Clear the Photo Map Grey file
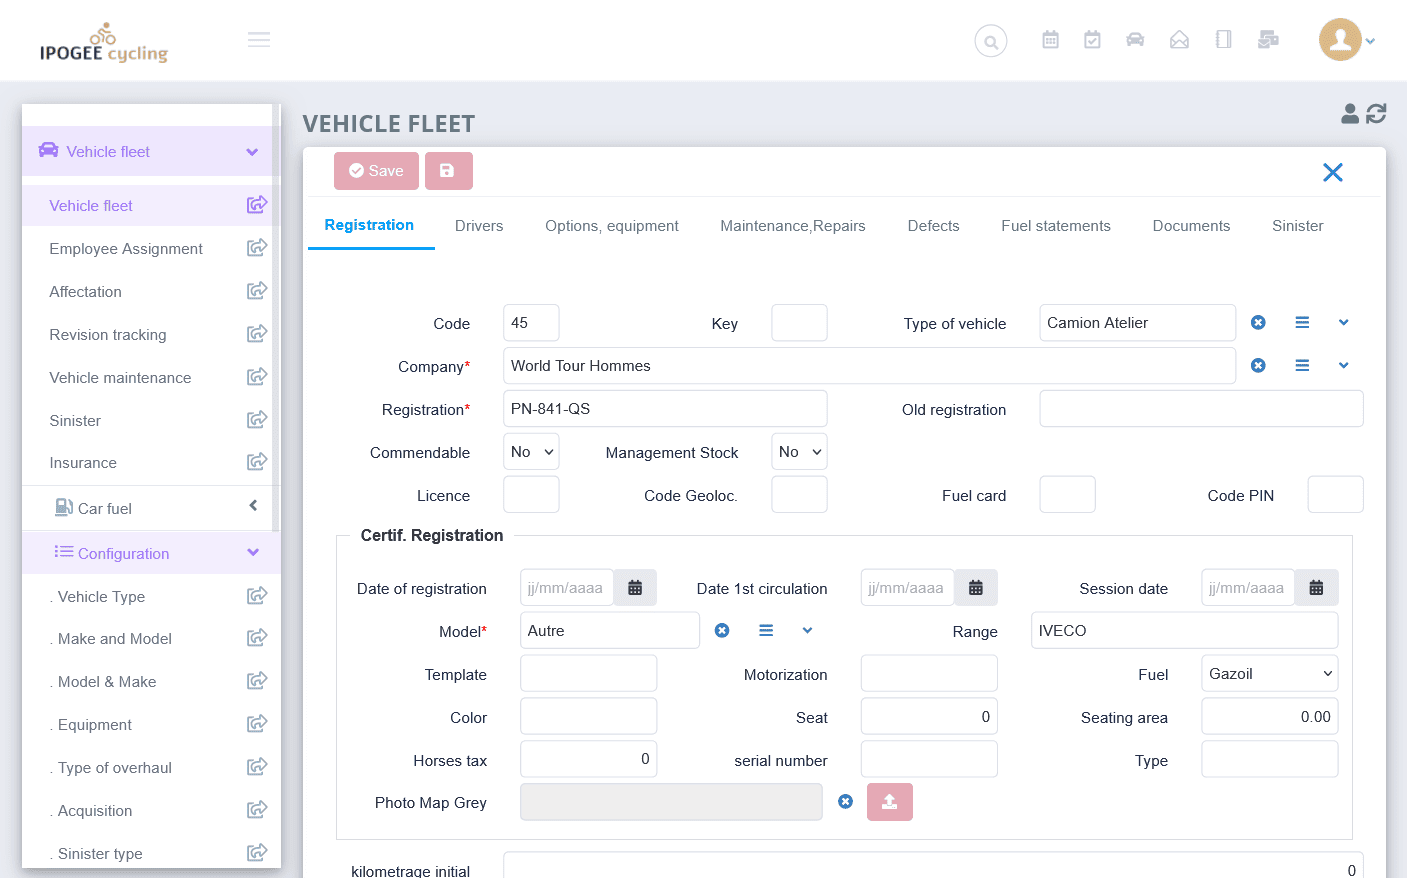The image size is (1407, 878). [845, 802]
